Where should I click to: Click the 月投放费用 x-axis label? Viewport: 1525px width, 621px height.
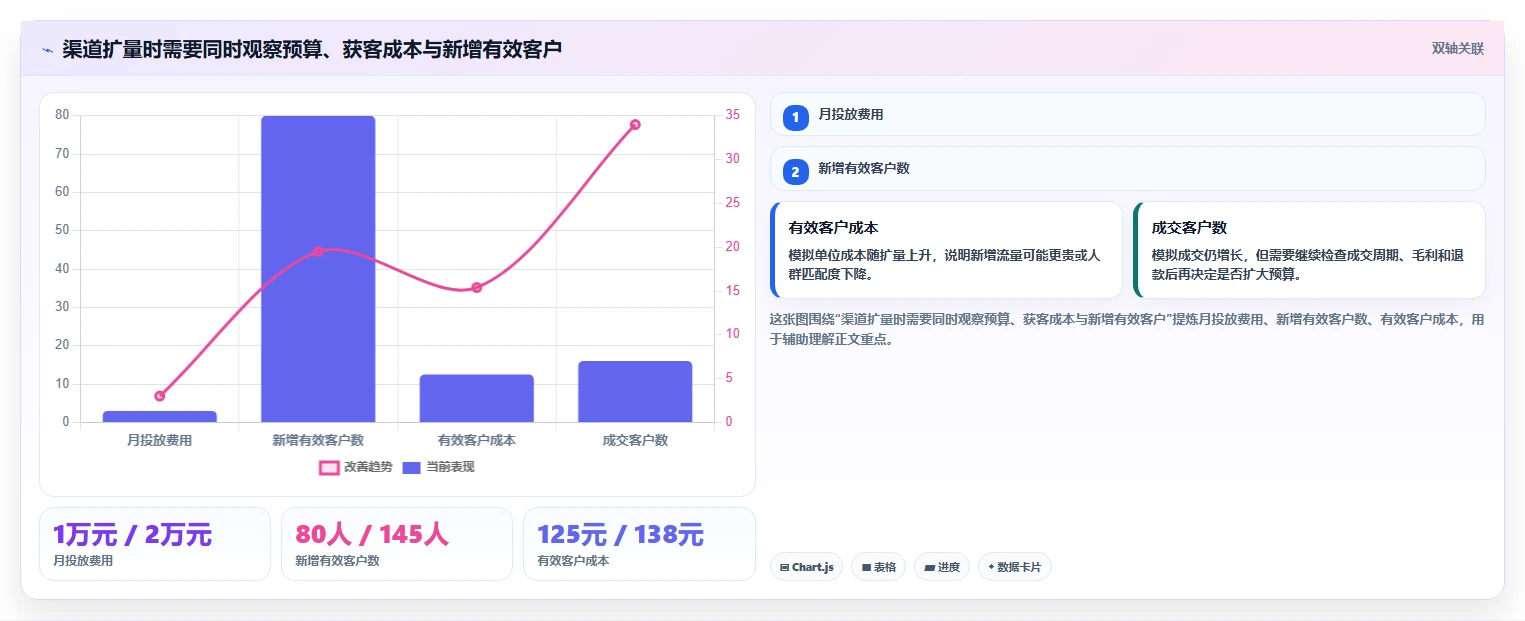[160, 440]
